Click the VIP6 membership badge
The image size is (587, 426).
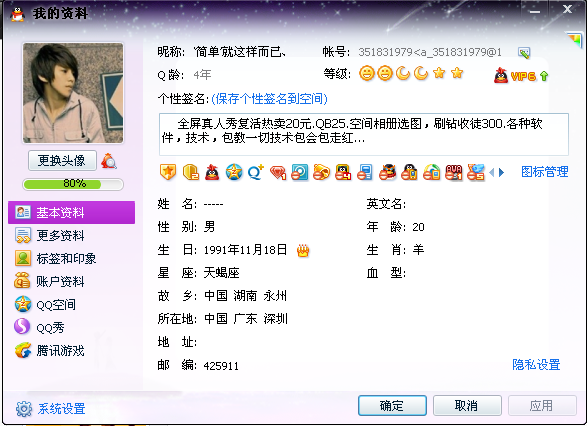515,76
